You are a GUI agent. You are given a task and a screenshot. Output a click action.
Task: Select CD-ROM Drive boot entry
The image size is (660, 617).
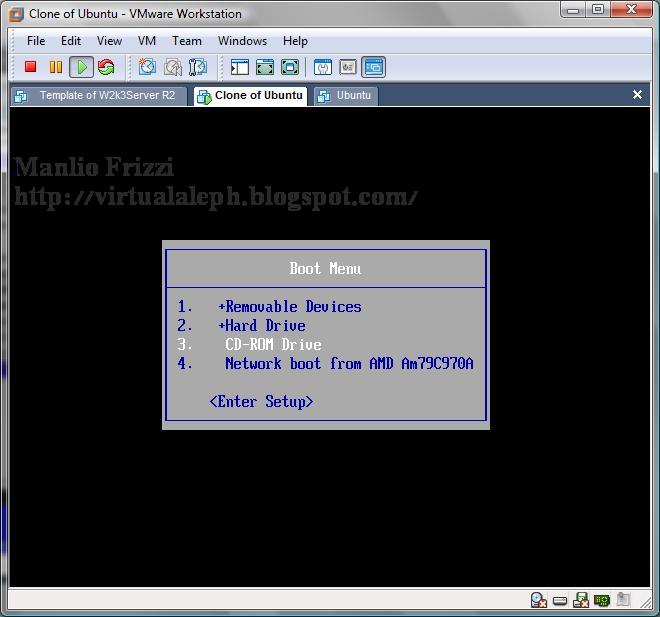[x=273, y=345]
